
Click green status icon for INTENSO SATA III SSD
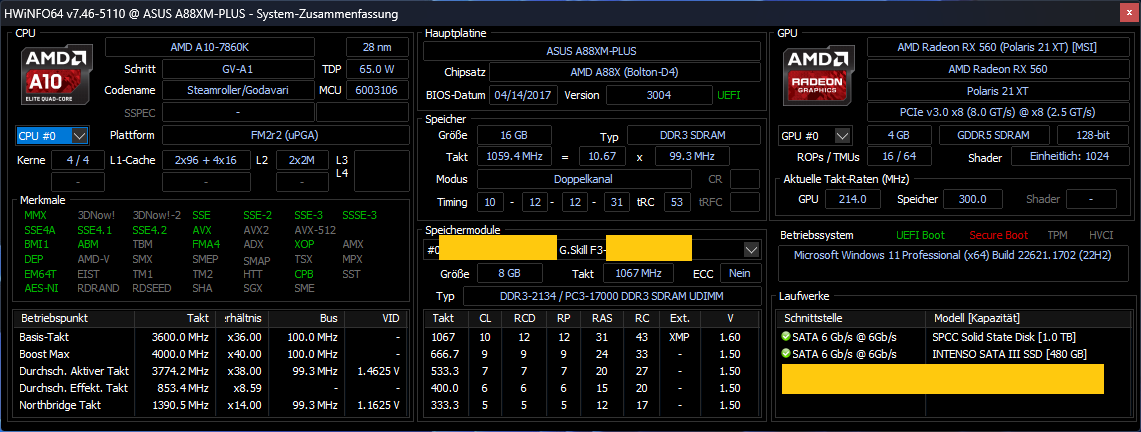785,354
